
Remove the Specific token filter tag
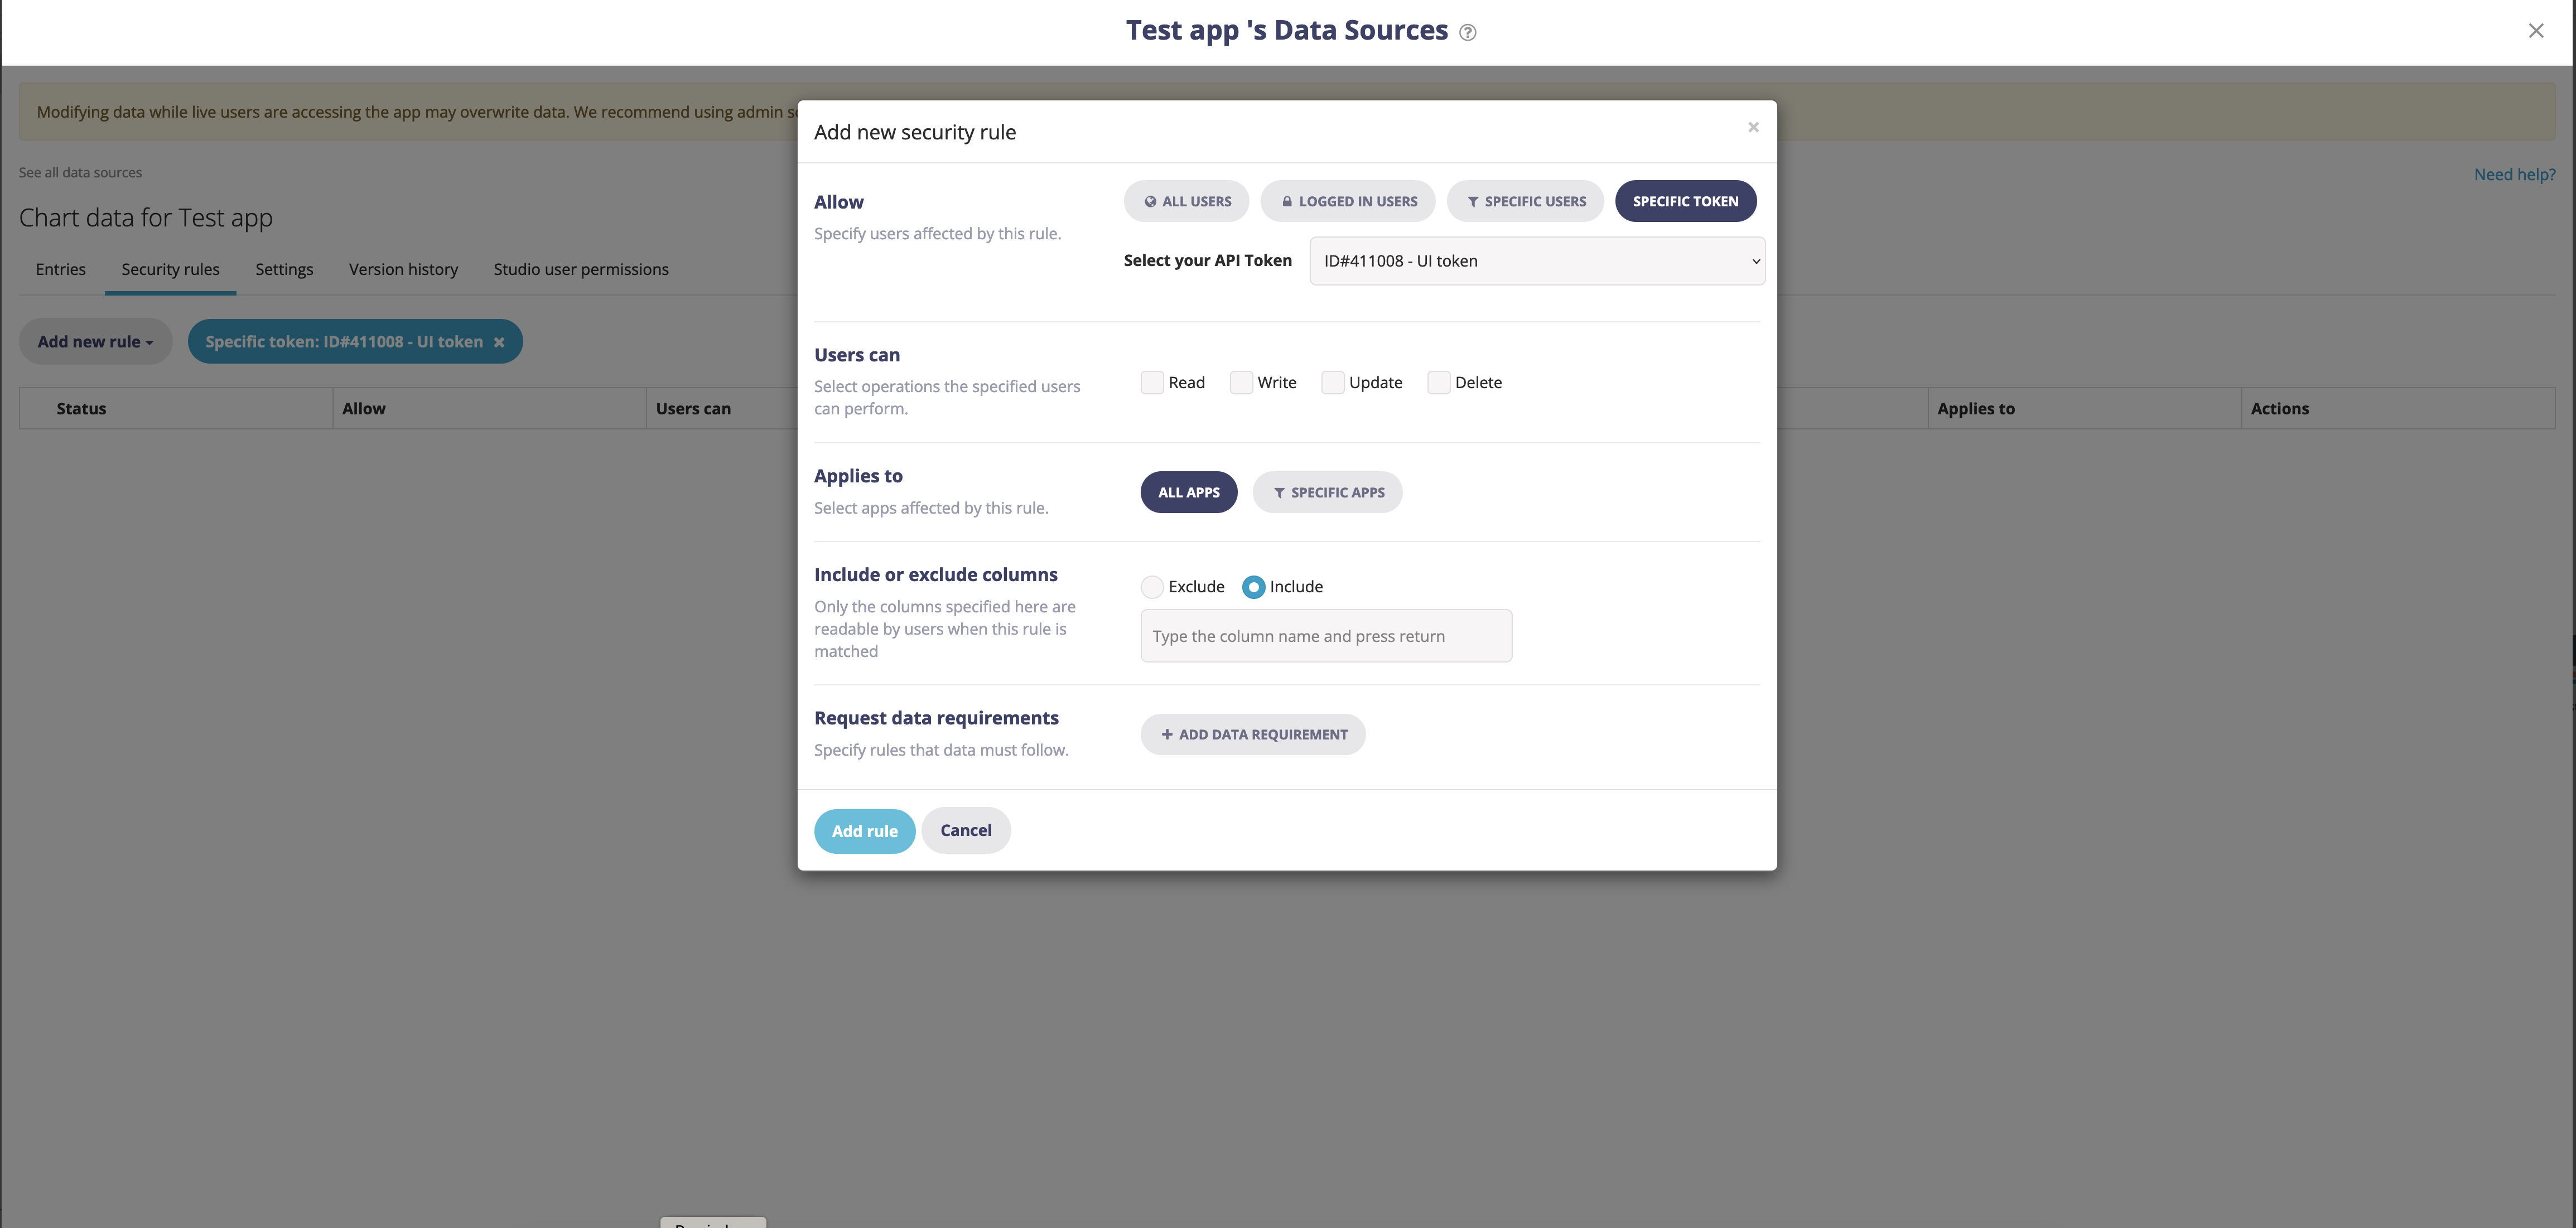click(x=499, y=342)
